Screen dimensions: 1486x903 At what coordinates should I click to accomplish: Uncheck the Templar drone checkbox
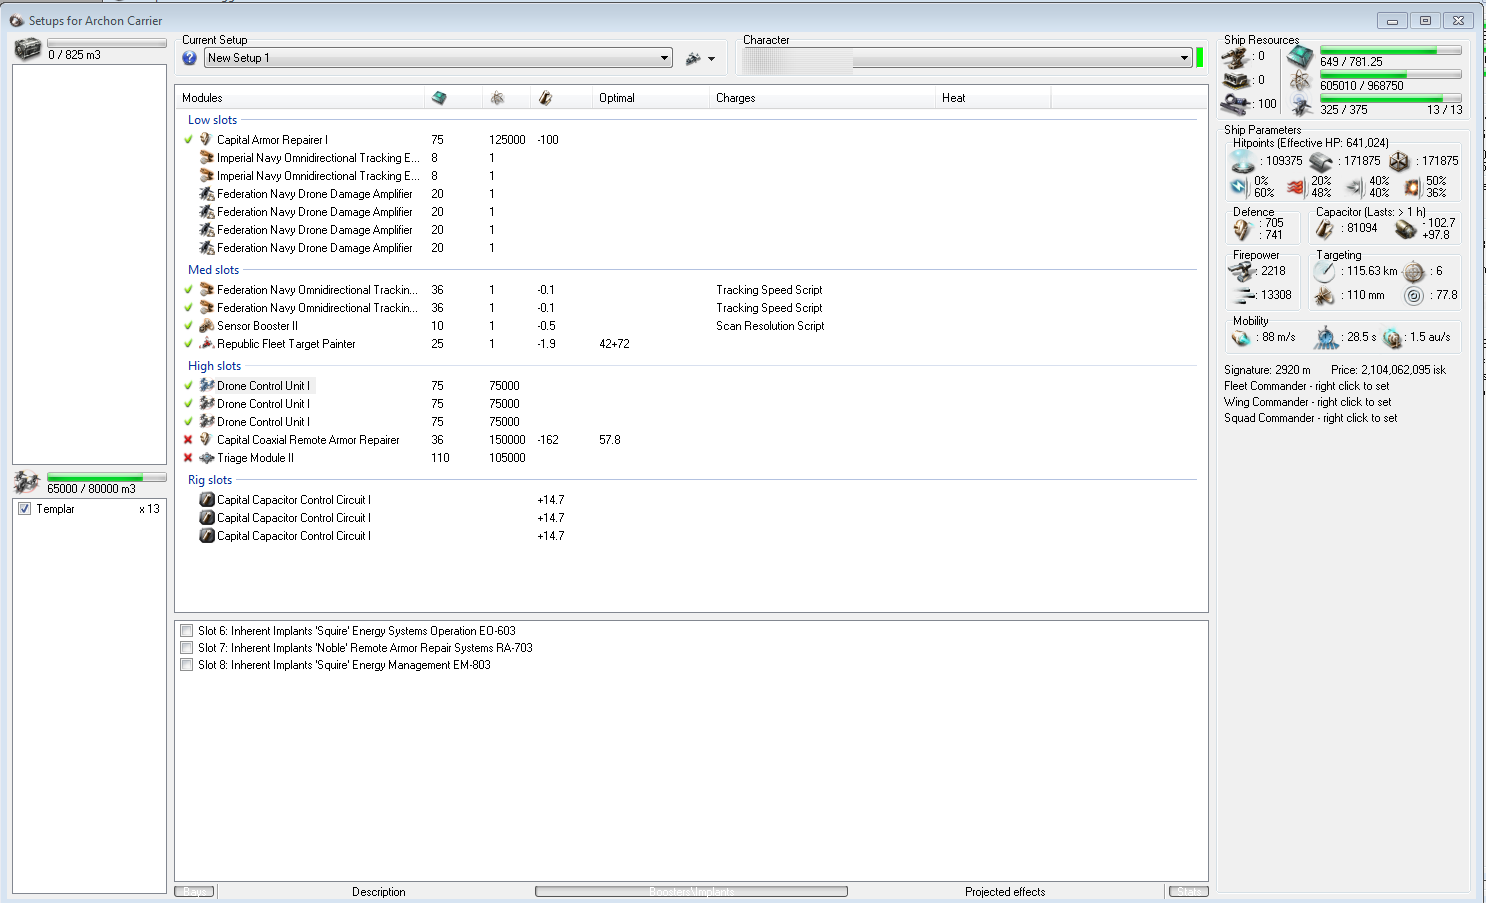[x=25, y=509]
